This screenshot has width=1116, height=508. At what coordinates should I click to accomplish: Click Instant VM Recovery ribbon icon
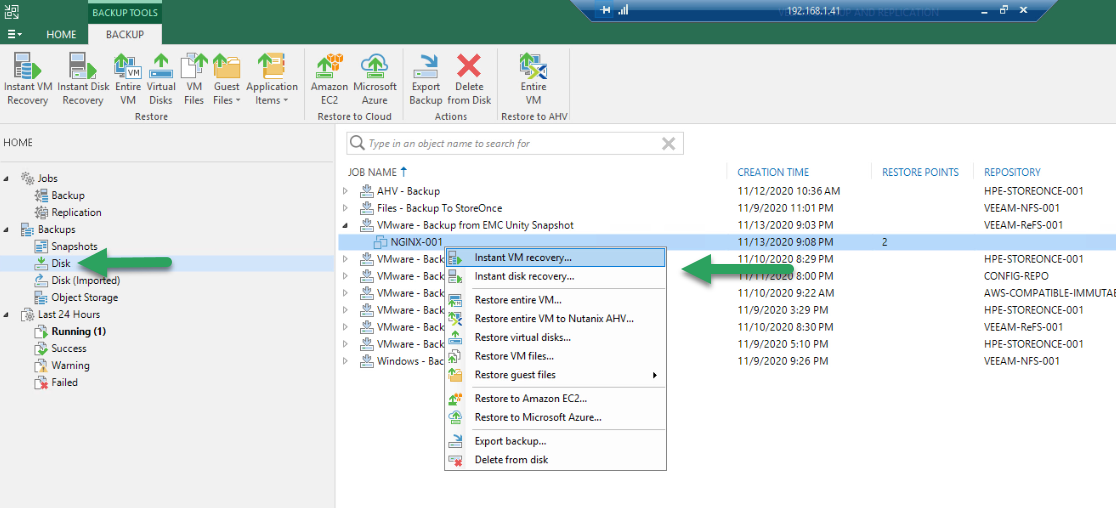pyautogui.click(x=26, y=79)
